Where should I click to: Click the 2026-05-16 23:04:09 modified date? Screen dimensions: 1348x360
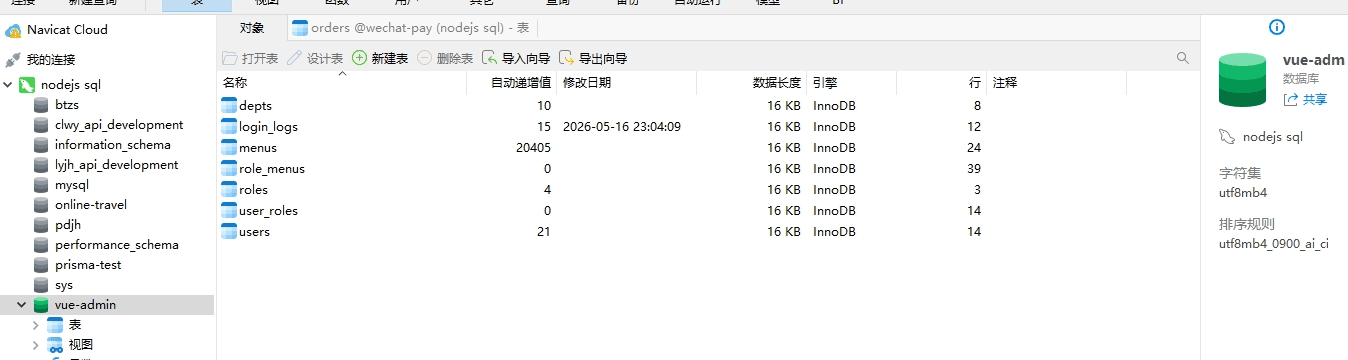(622, 127)
